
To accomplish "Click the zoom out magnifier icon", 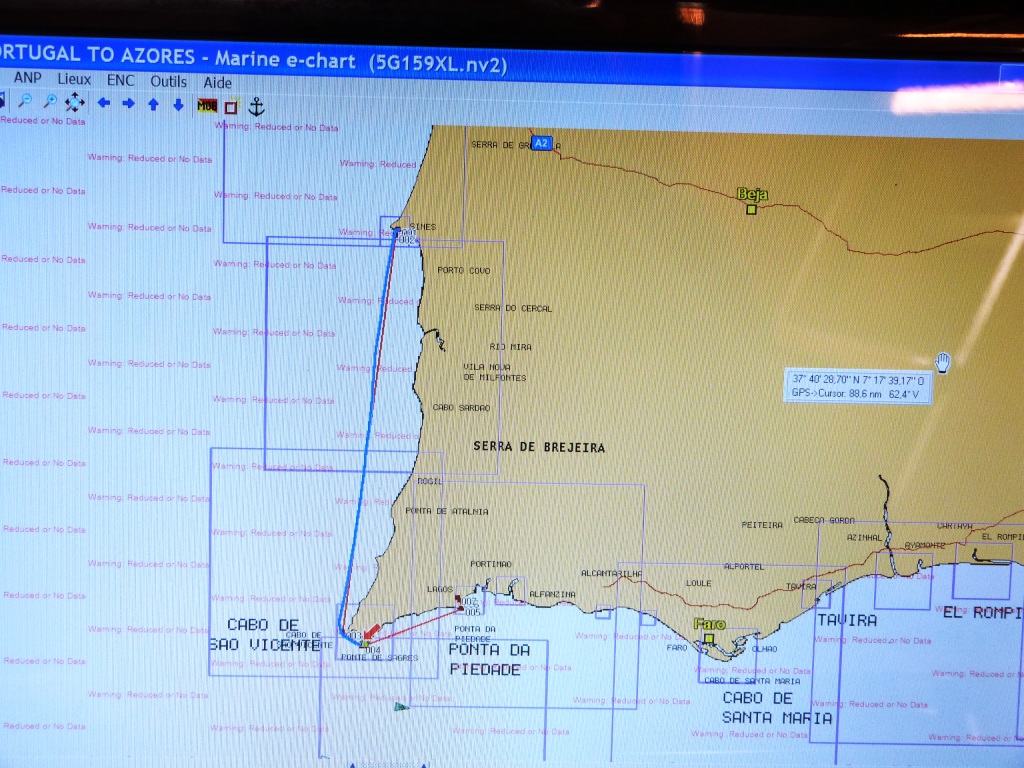I will 25,101.
